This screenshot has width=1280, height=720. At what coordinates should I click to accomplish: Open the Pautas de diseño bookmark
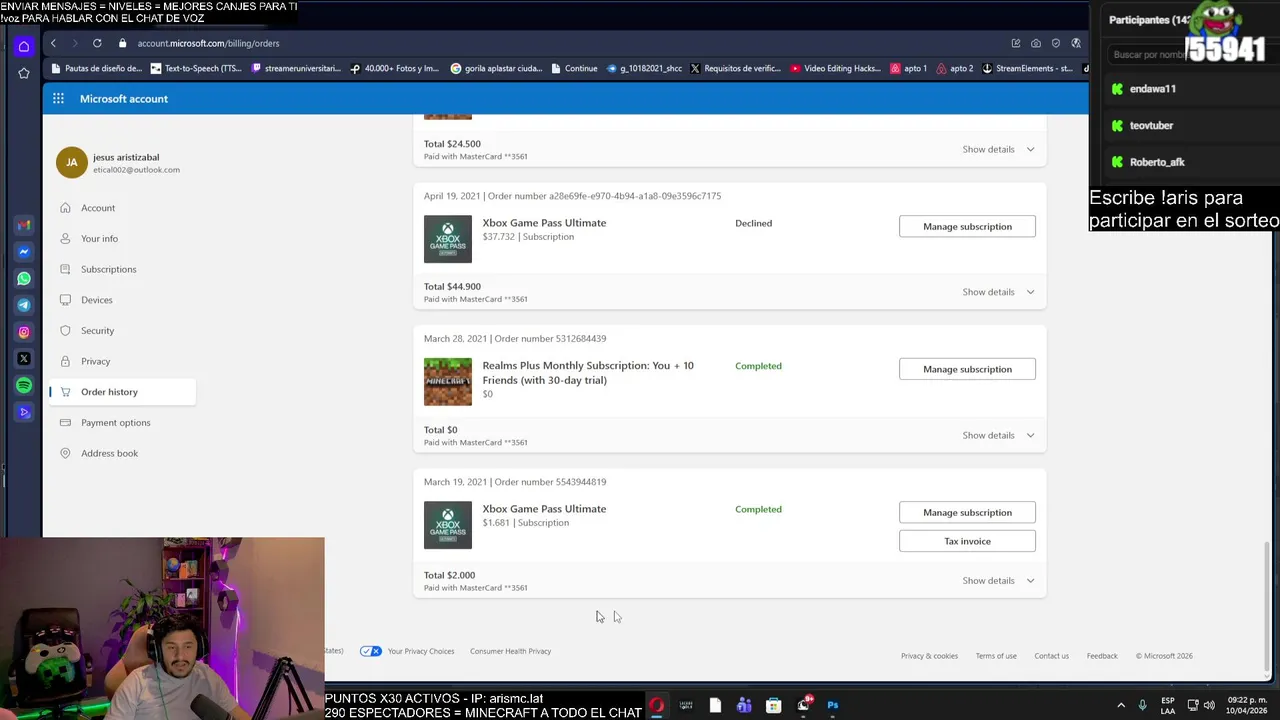(96, 69)
